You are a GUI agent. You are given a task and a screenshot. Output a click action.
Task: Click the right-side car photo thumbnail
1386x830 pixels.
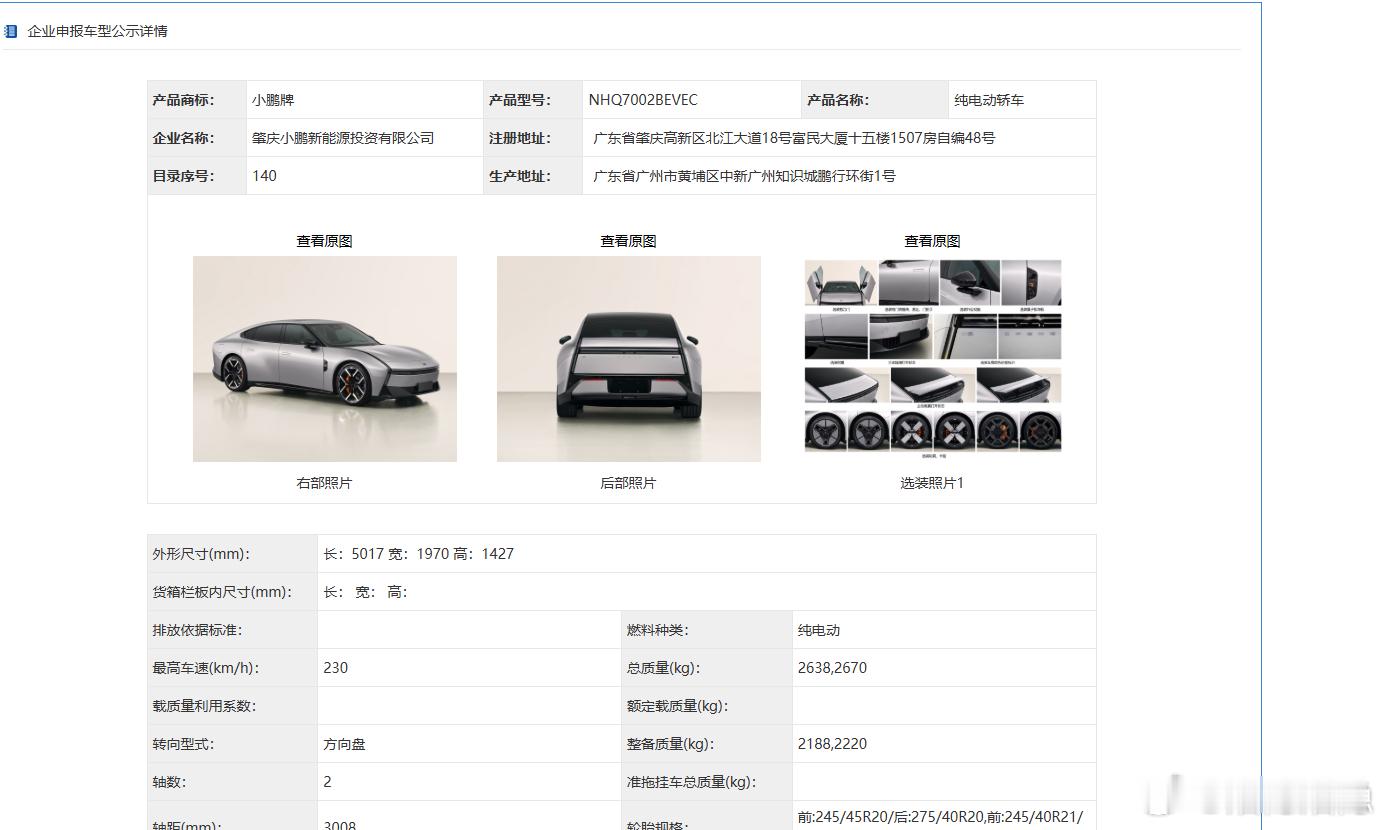[x=325, y=359]
